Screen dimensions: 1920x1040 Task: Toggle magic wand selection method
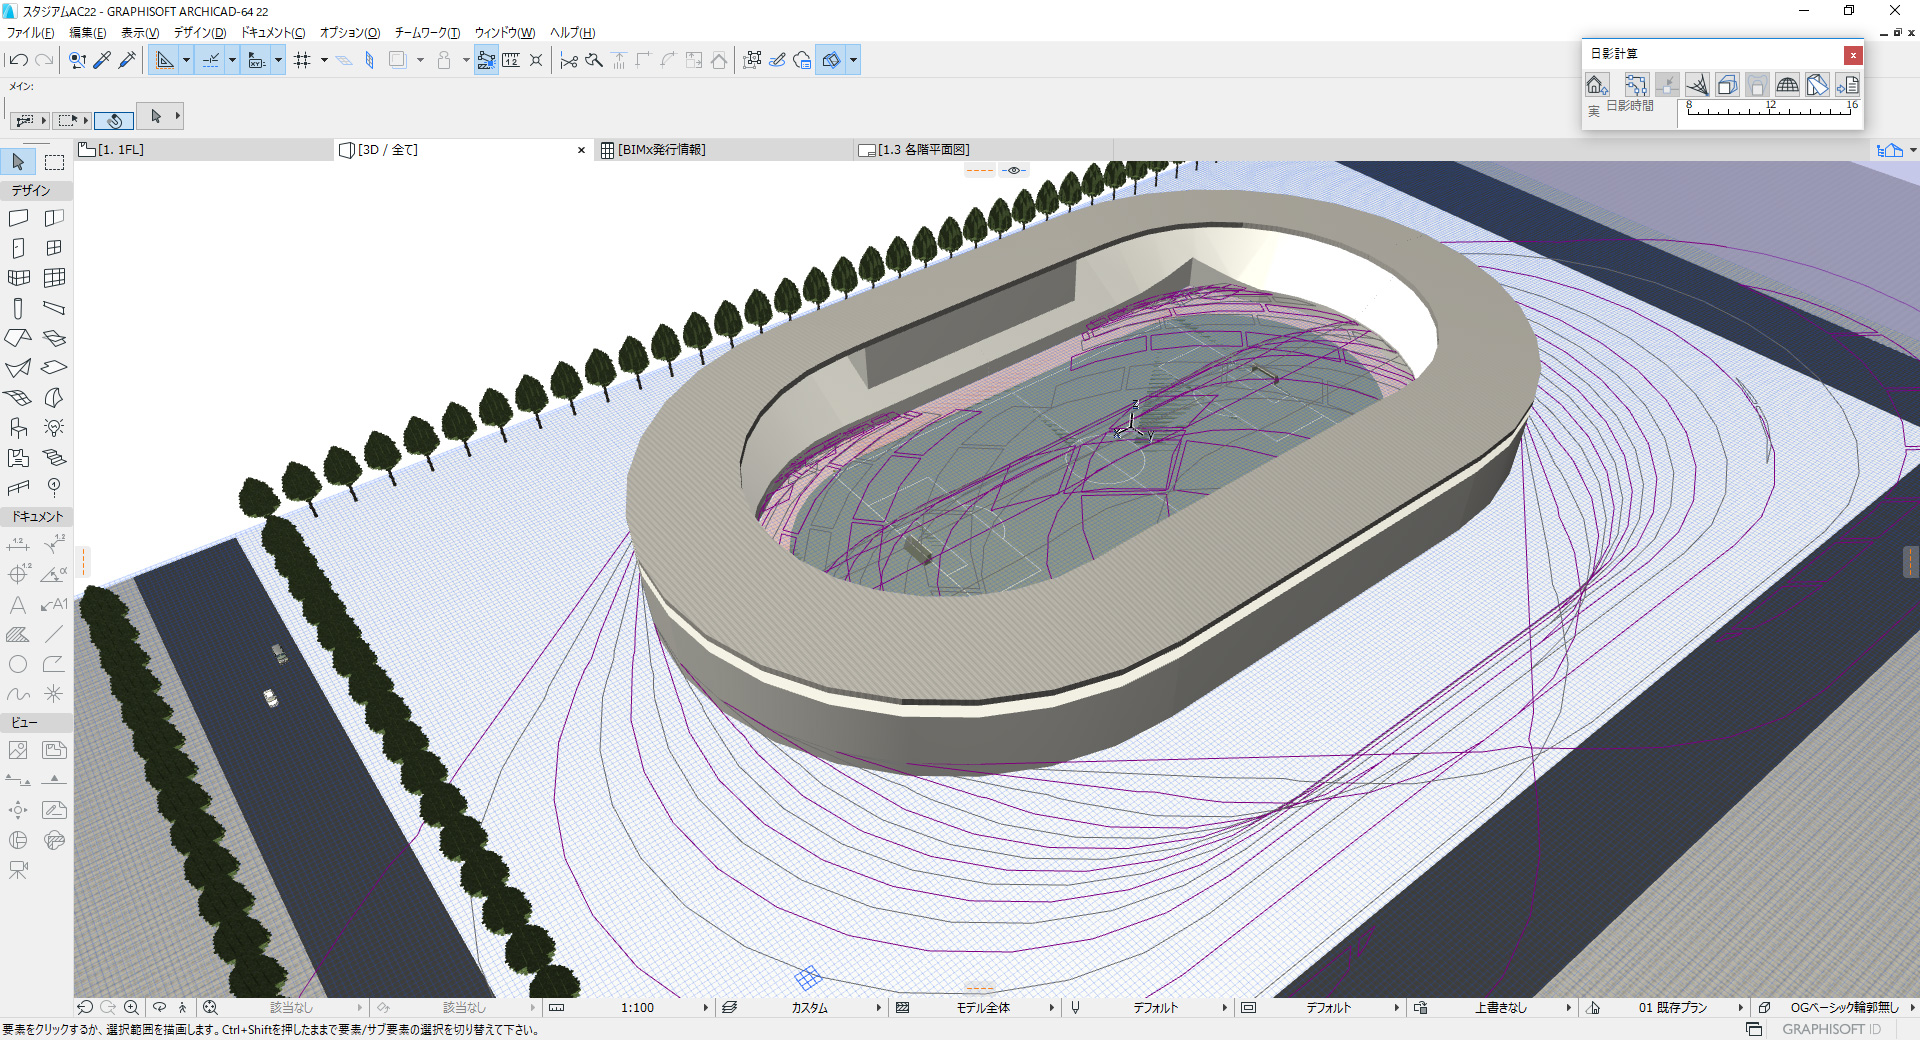114,120
